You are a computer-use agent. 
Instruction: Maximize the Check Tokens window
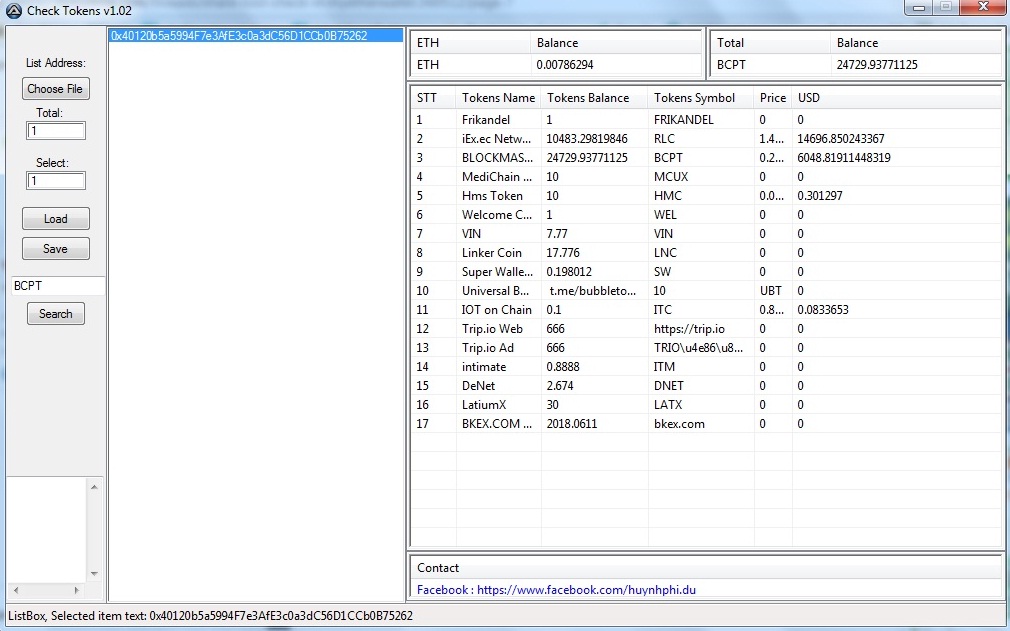945,8
